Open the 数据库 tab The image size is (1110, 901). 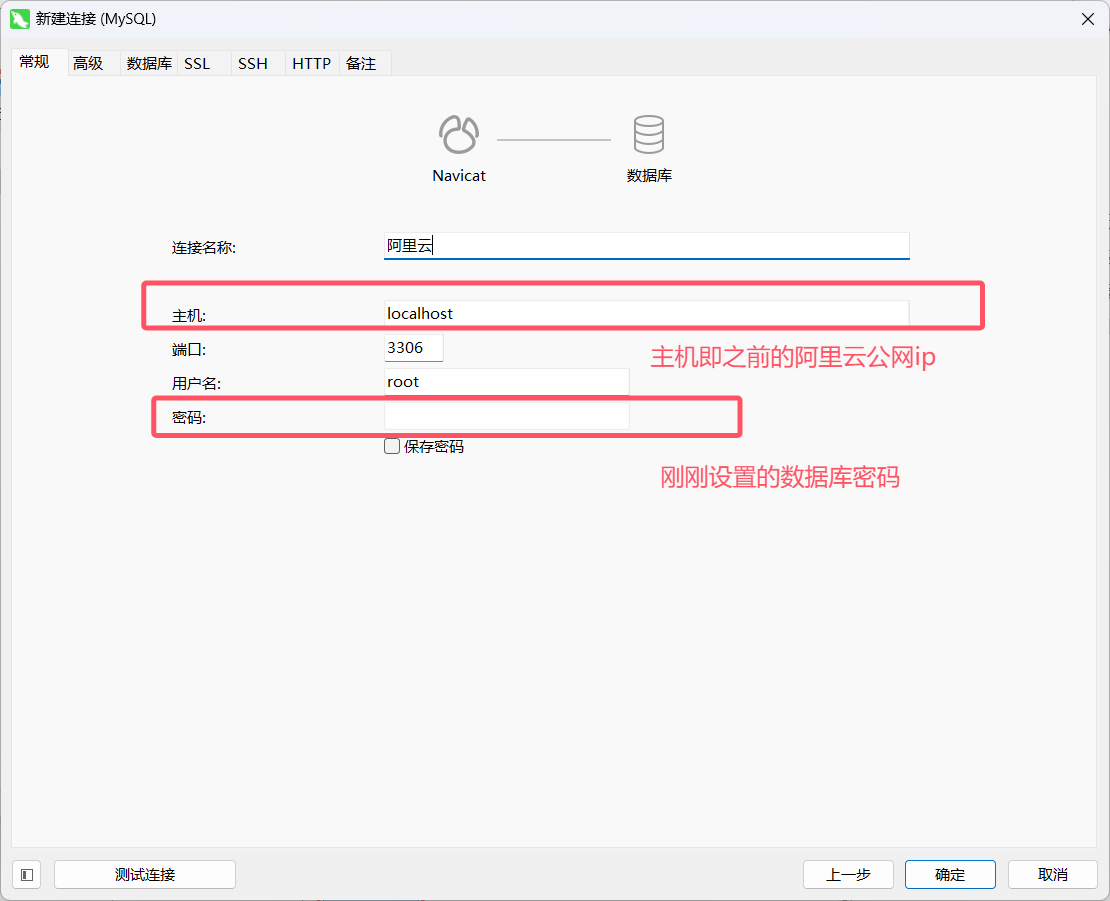149,64
